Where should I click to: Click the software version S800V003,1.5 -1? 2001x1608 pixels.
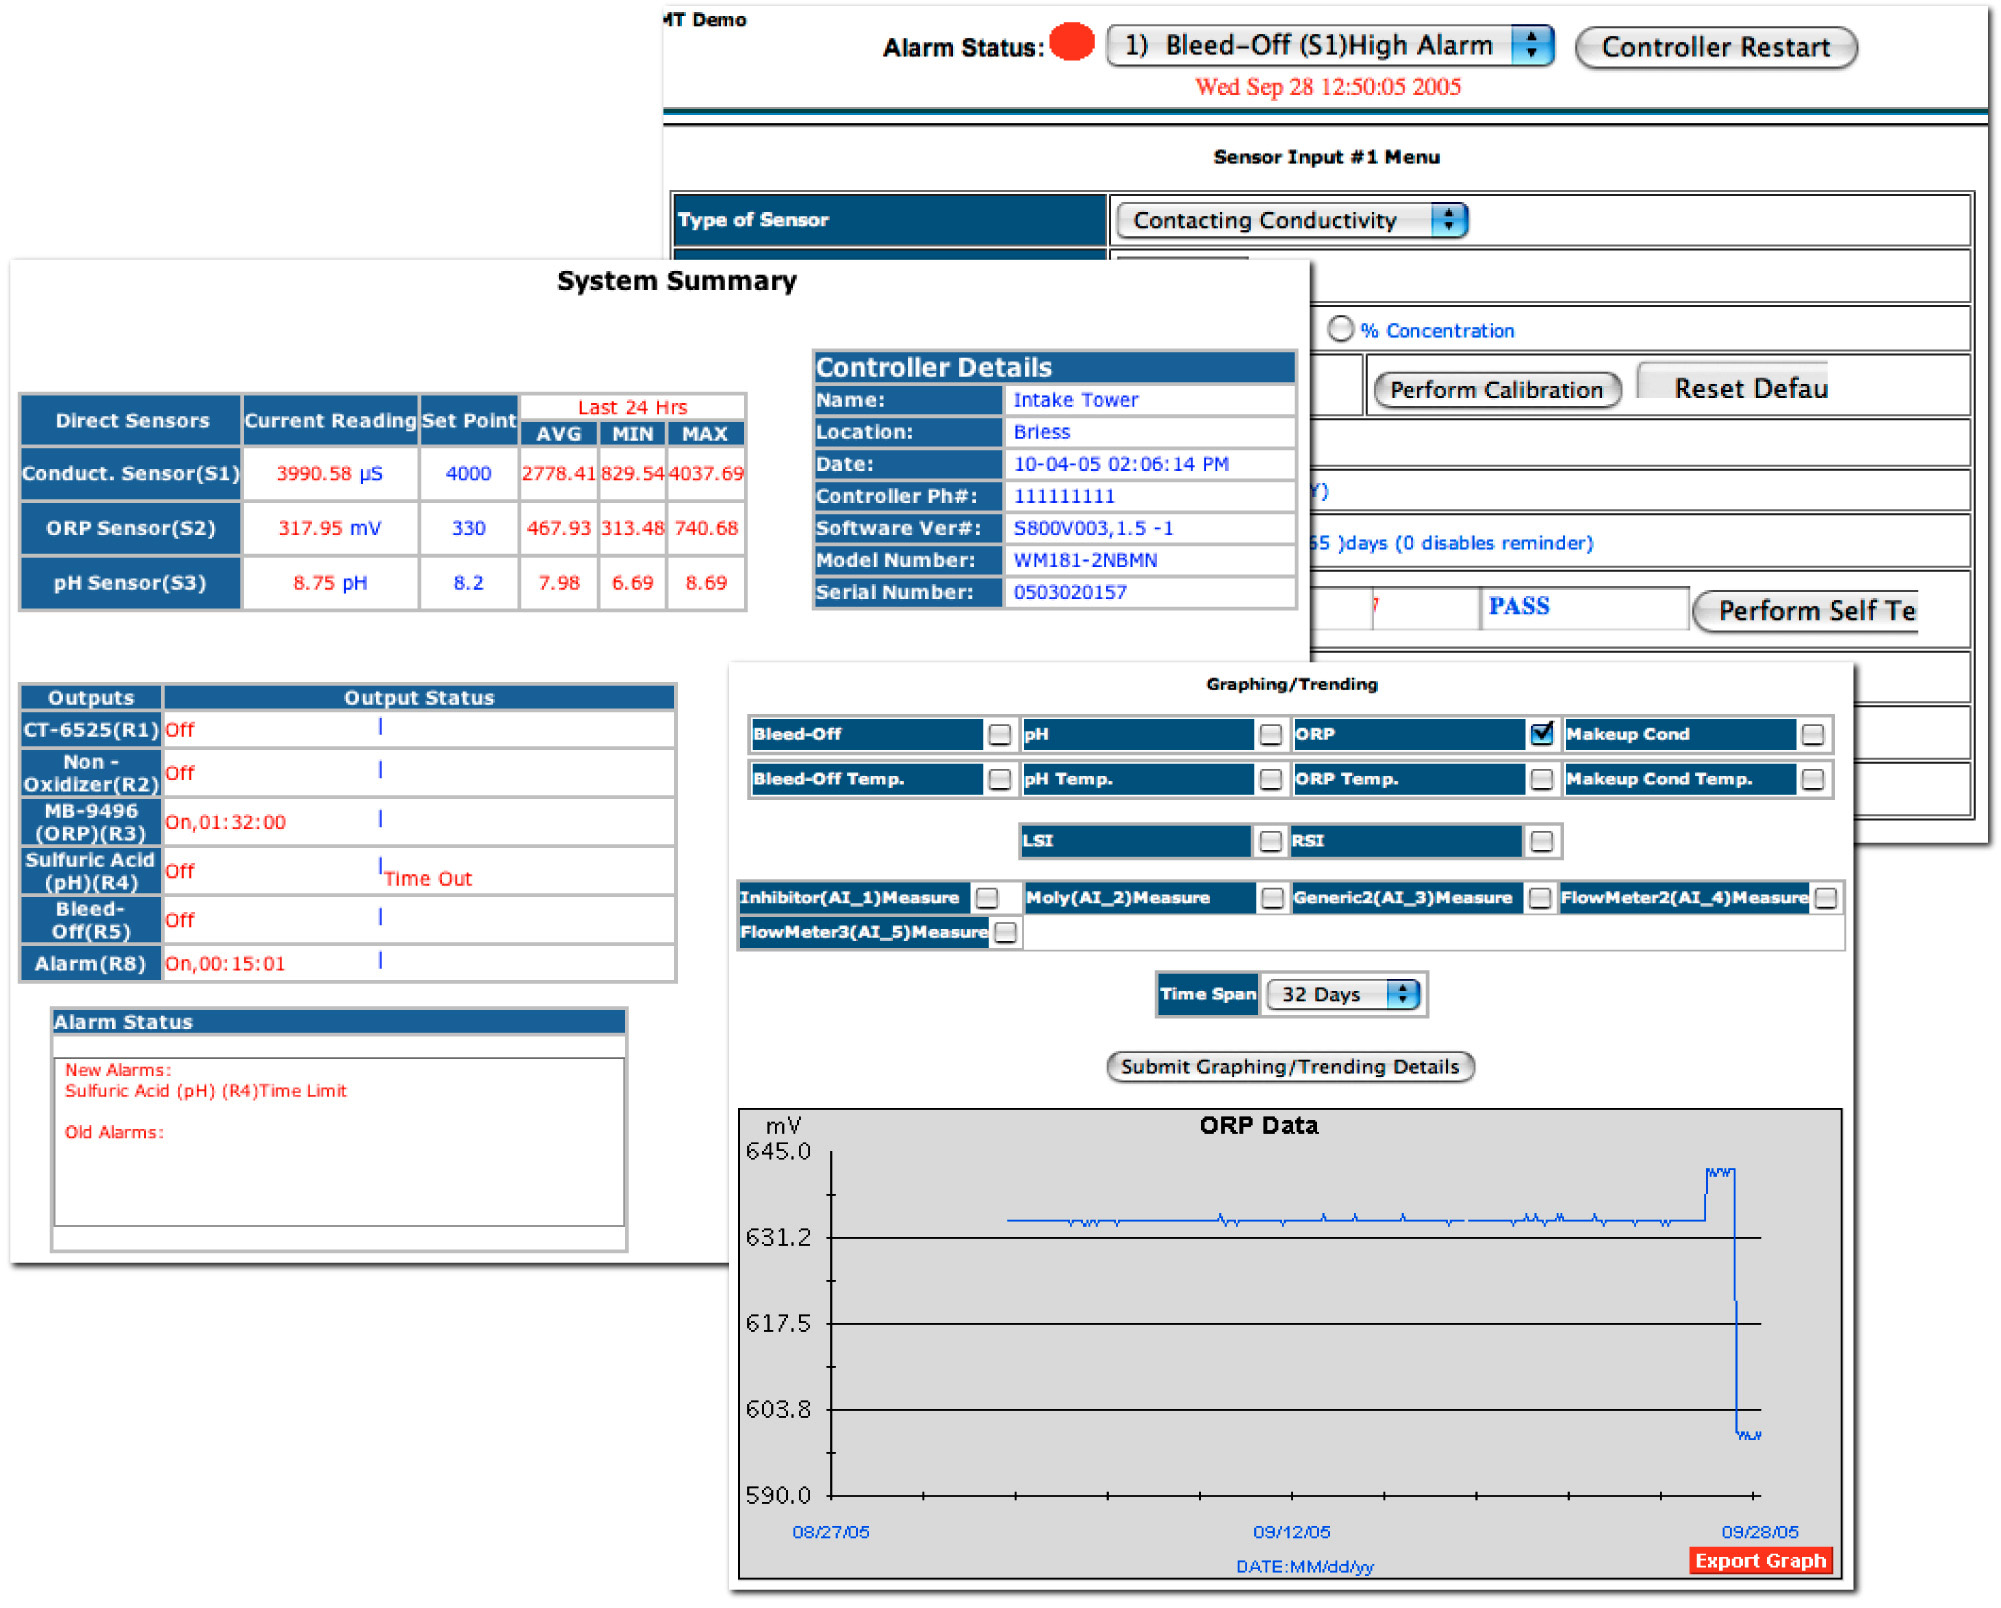point(1093,528)
